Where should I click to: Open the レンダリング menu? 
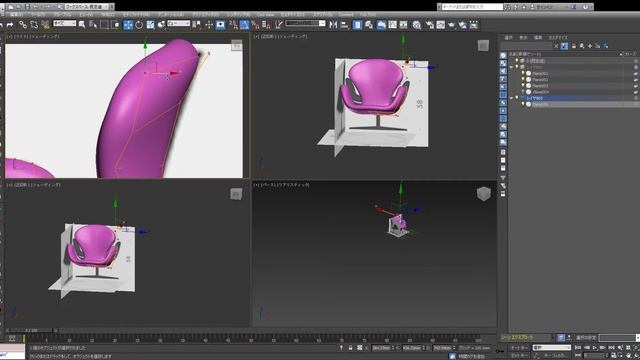tap(238, 15)
